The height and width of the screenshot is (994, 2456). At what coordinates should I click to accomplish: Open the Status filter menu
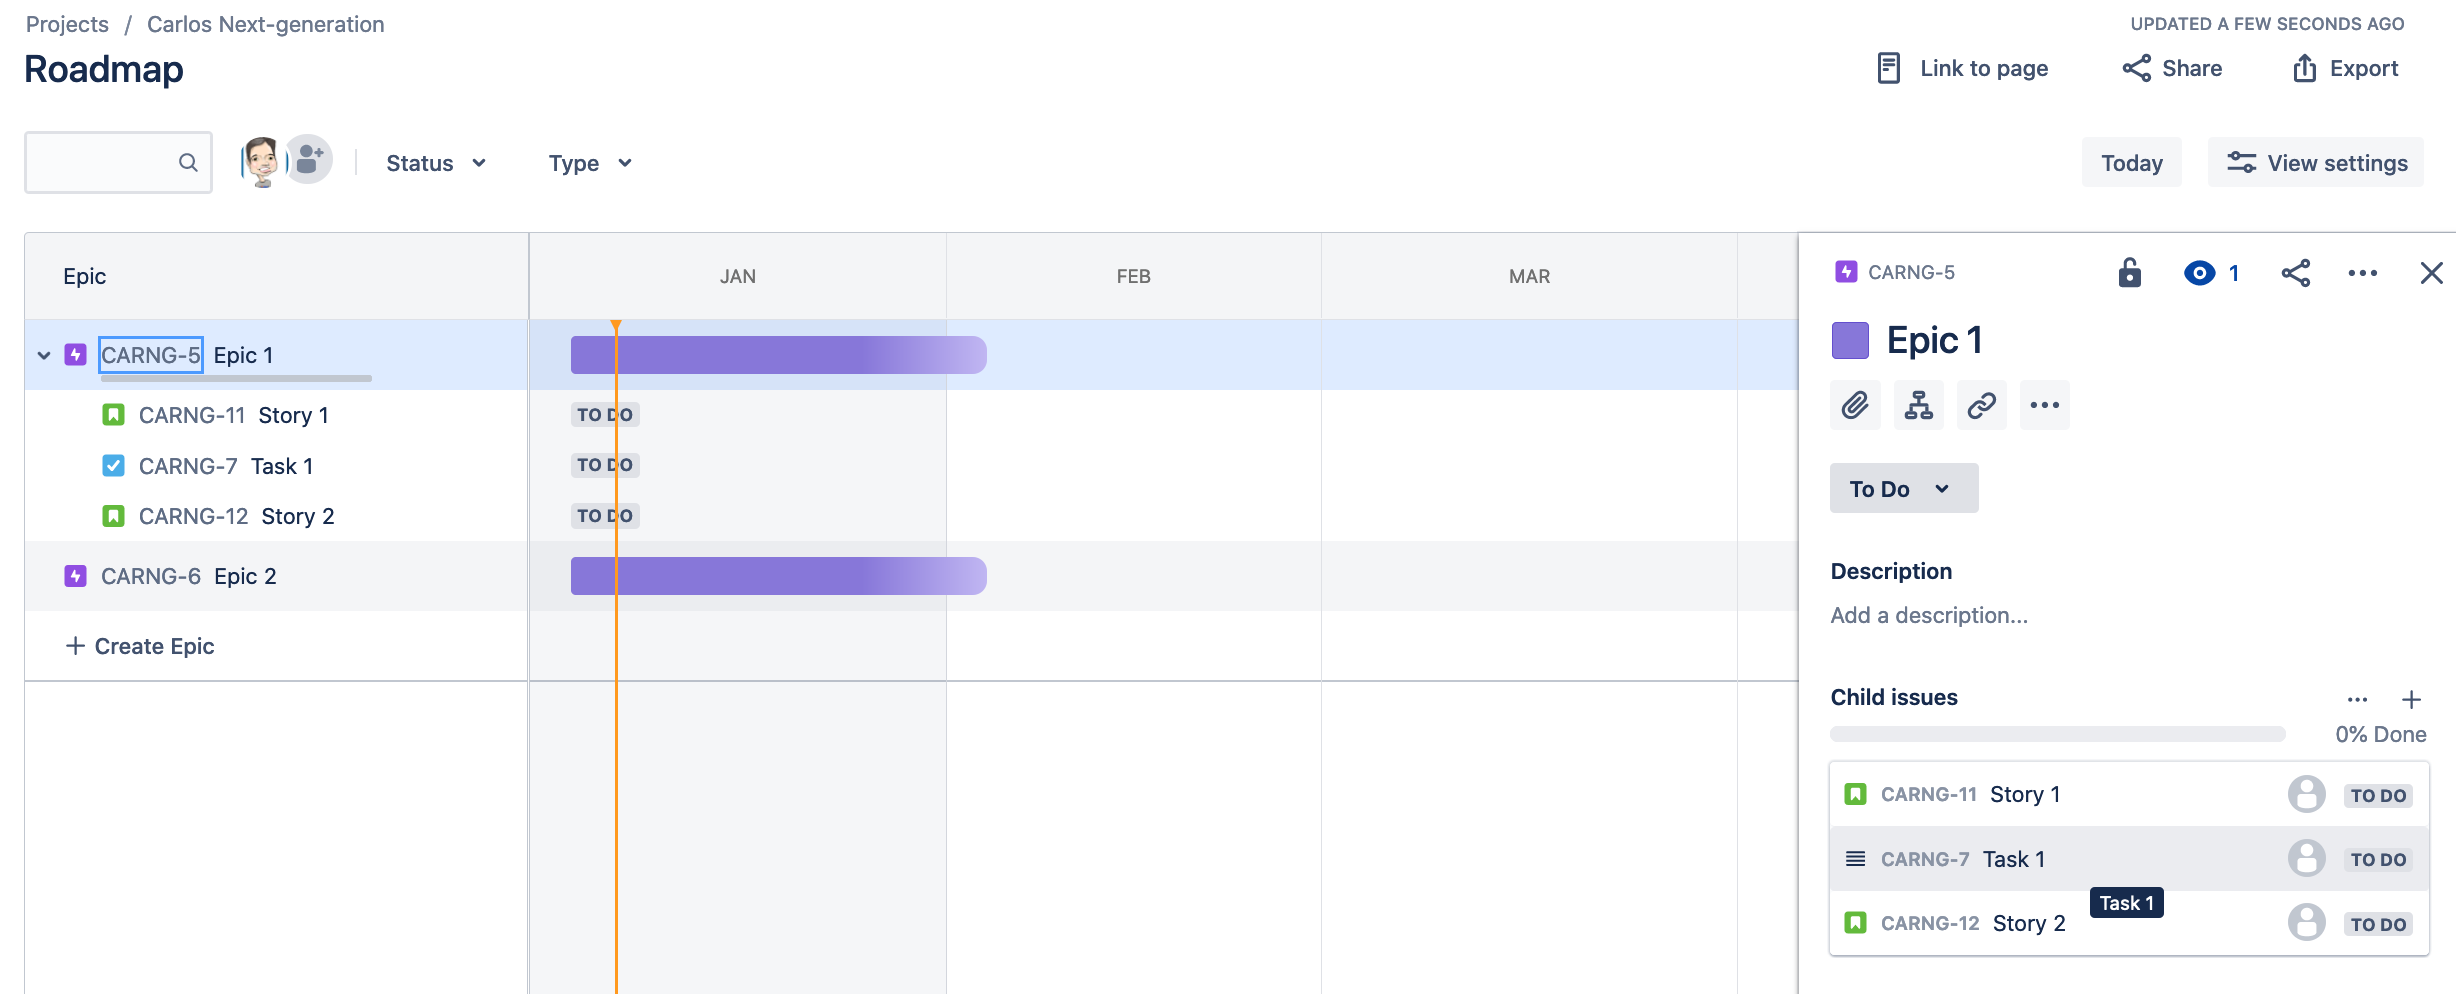tap(434, 162)
